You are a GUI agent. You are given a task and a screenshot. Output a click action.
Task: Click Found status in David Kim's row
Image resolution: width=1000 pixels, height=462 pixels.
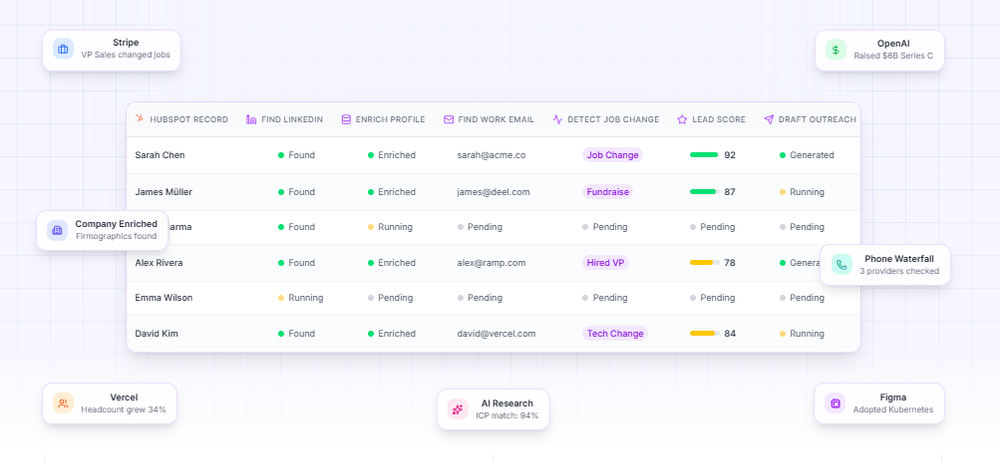(x=297, y=334)
